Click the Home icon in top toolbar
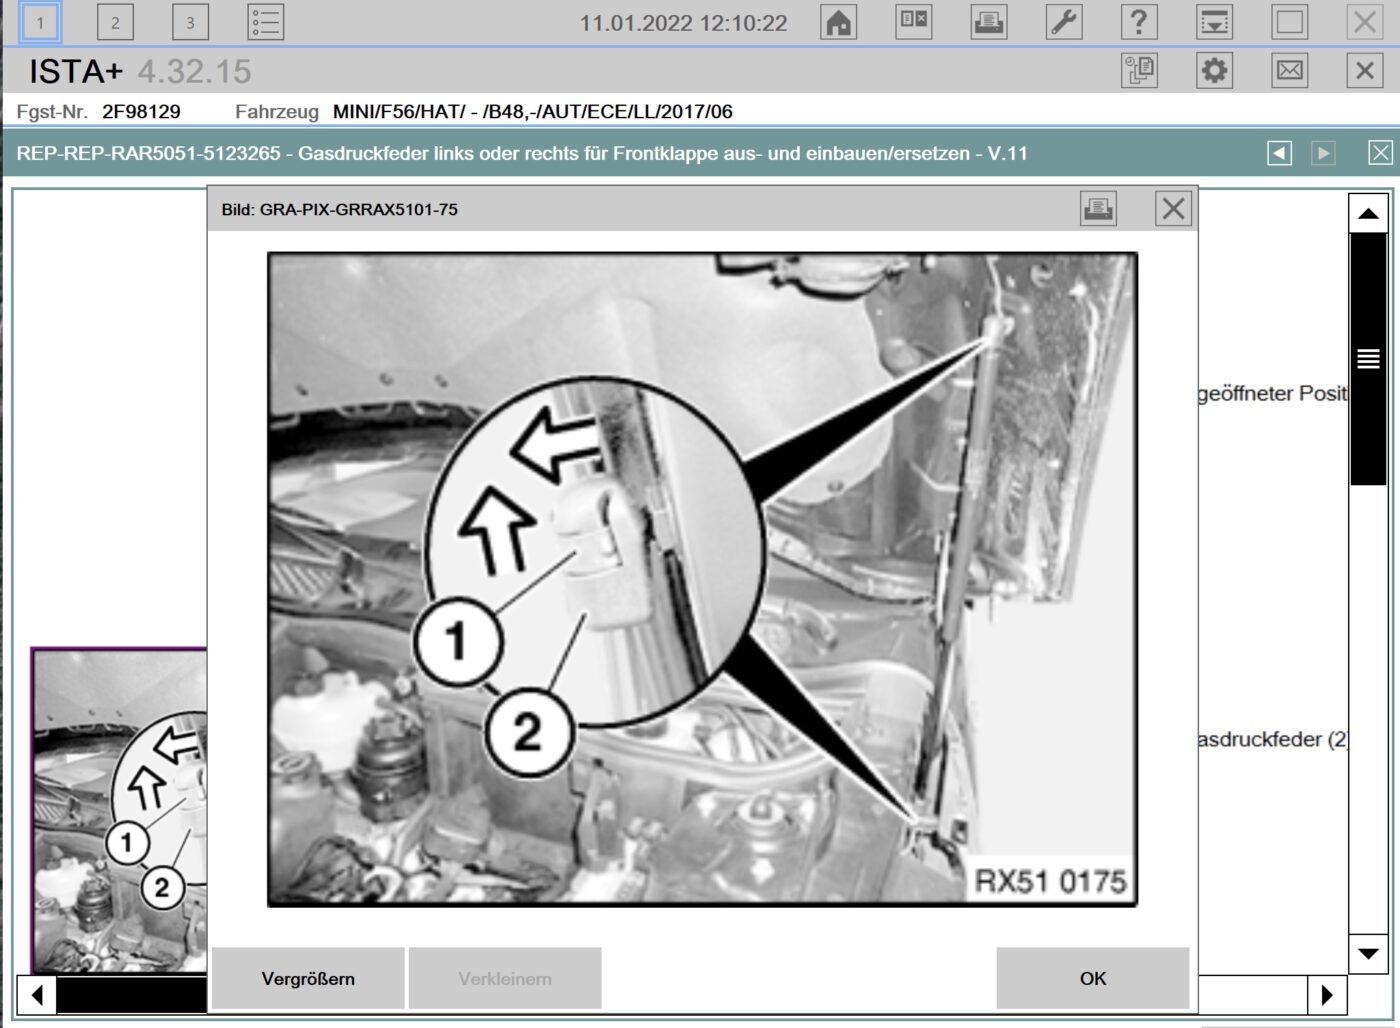This screenshot has height=1028, width=1400. point(838,22)
